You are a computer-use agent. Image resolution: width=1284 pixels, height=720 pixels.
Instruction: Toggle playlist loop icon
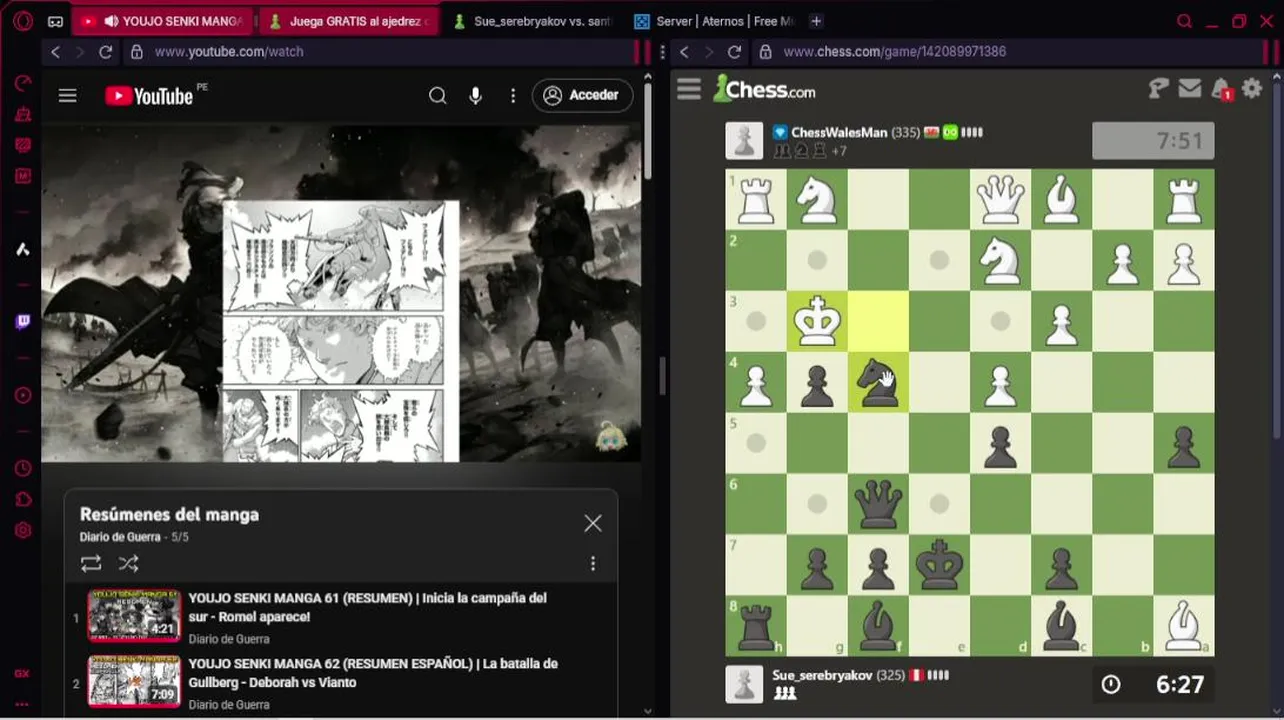pos(91,564)
